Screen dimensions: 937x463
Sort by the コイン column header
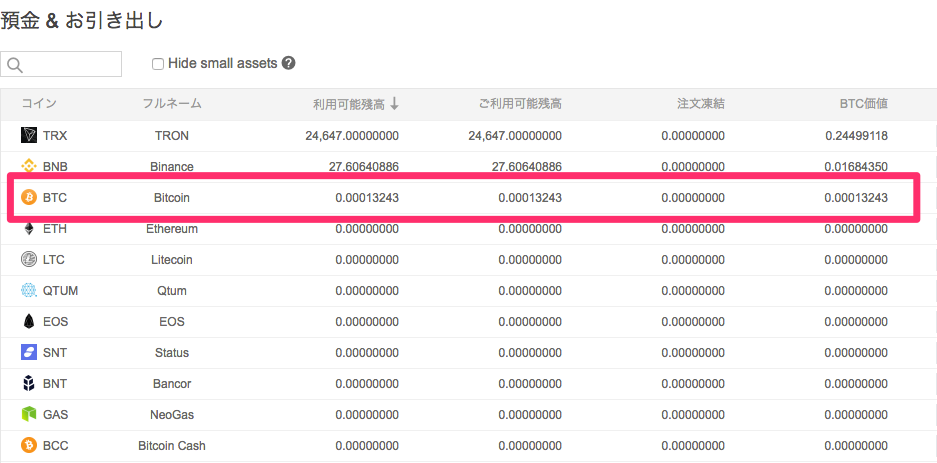point(39,104)
